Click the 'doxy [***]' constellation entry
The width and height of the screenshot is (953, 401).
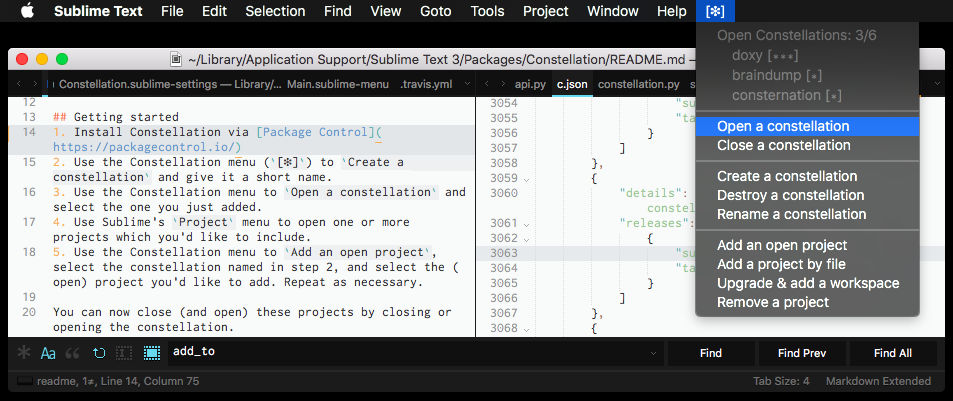click(x=765, y=55)
